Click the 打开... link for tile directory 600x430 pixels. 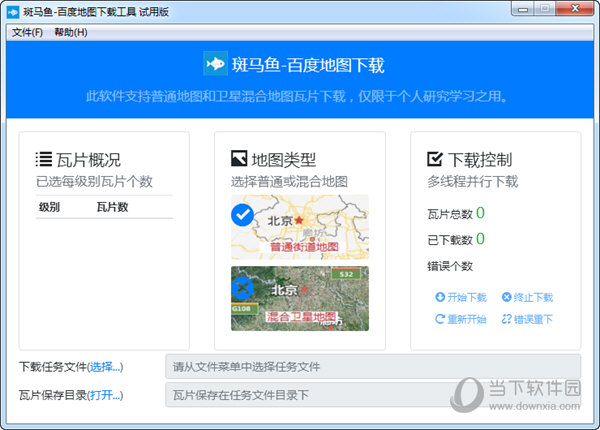coord(105,395)
